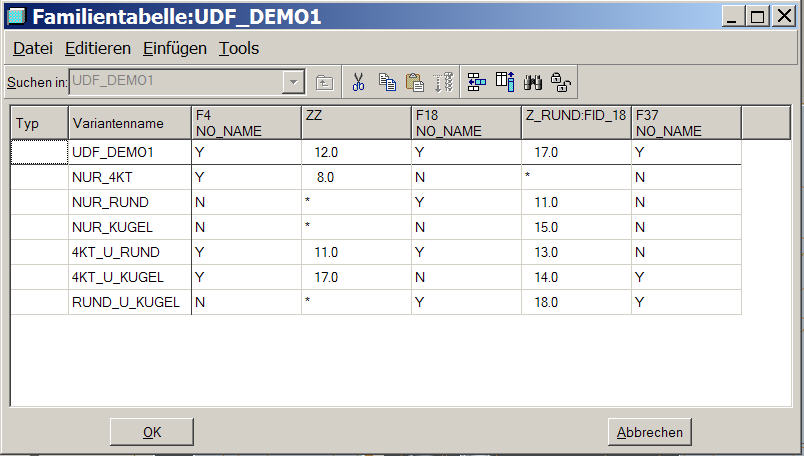The image size is (804, 456).
Task: Click the ZZ value 8.0 cell
Action: tap(356, 177)
